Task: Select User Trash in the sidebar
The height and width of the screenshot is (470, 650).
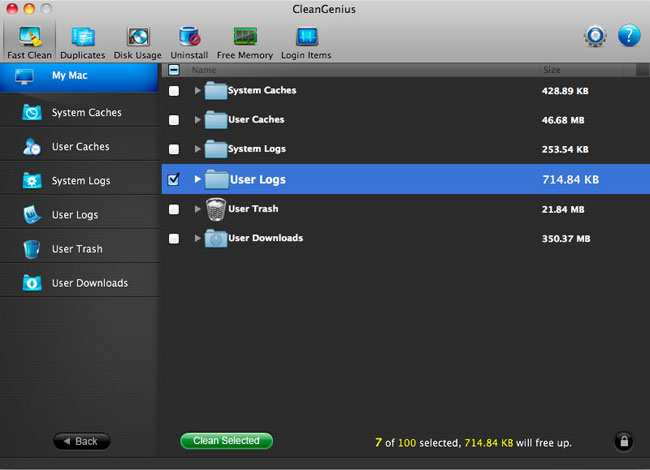Action: [x=79, y=249]
